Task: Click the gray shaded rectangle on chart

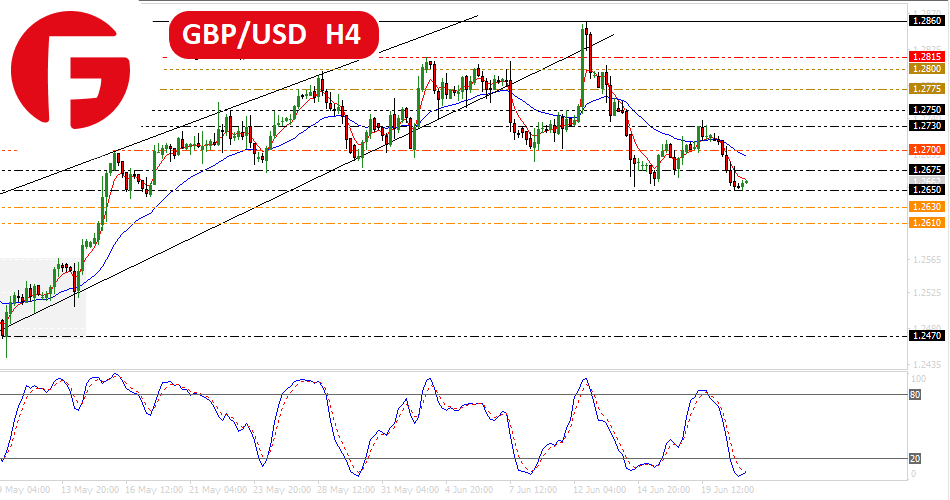Action: [x=43, y=295]
